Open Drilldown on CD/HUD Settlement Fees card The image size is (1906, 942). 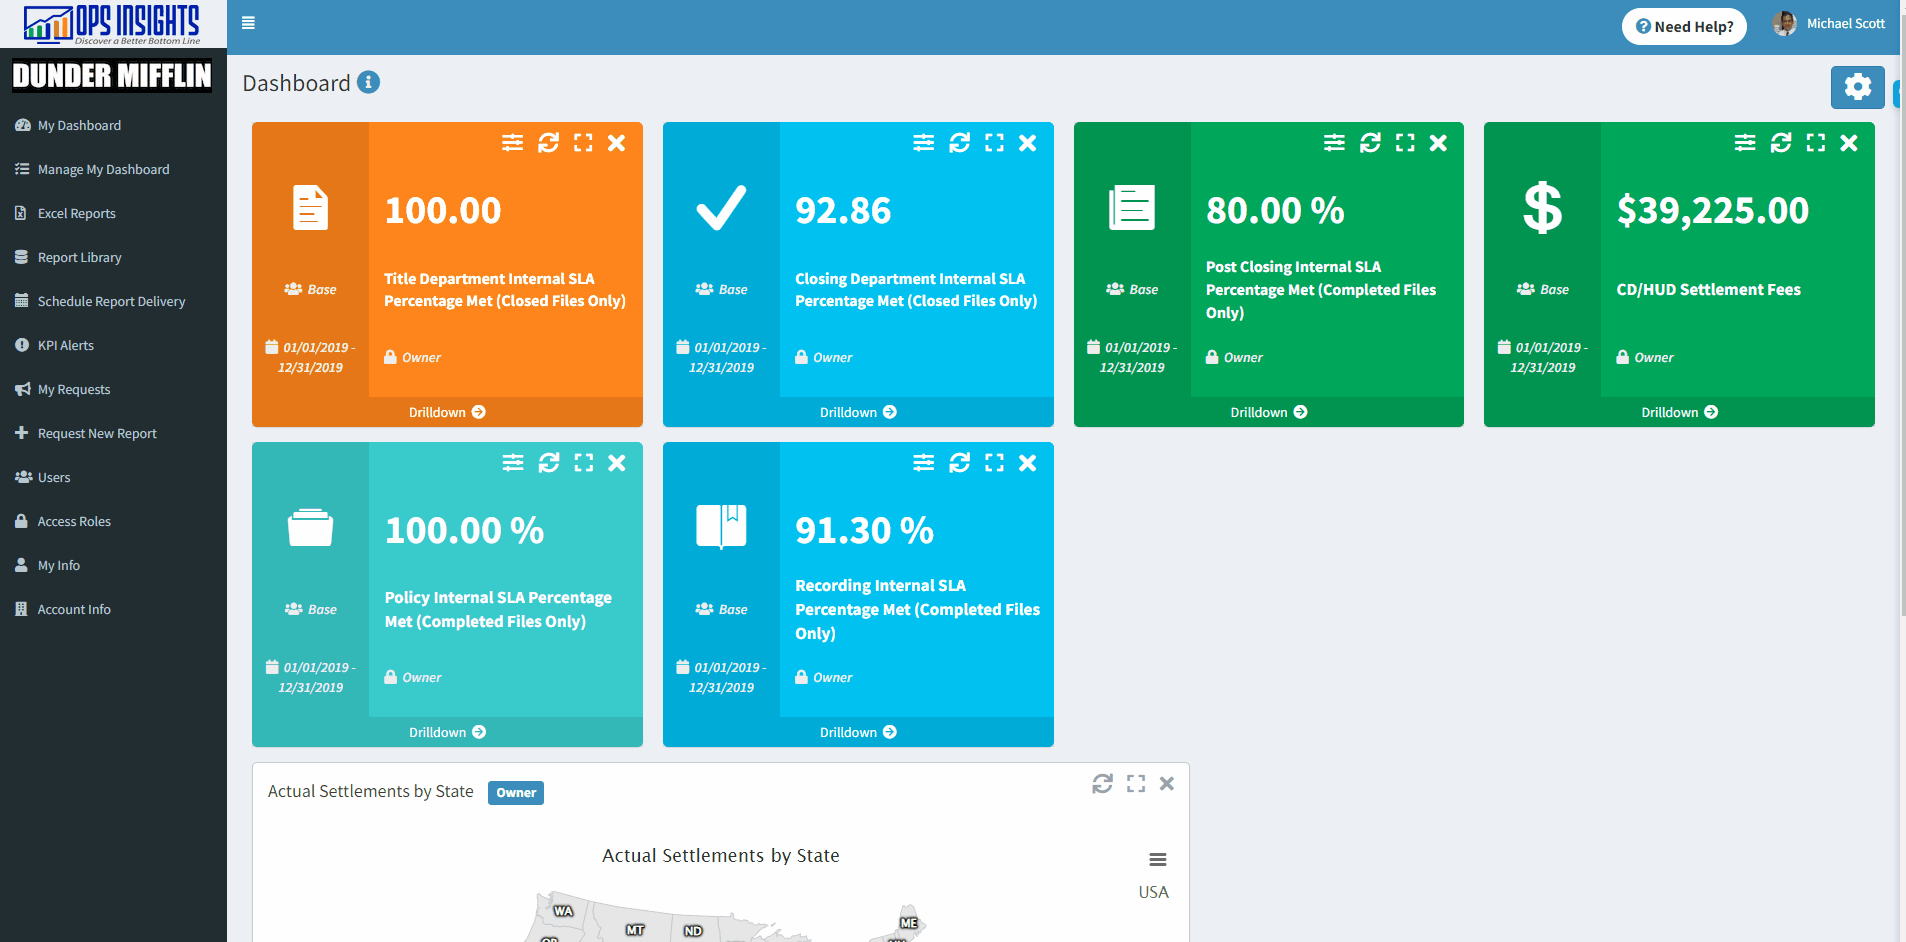tap(1679, 412)
